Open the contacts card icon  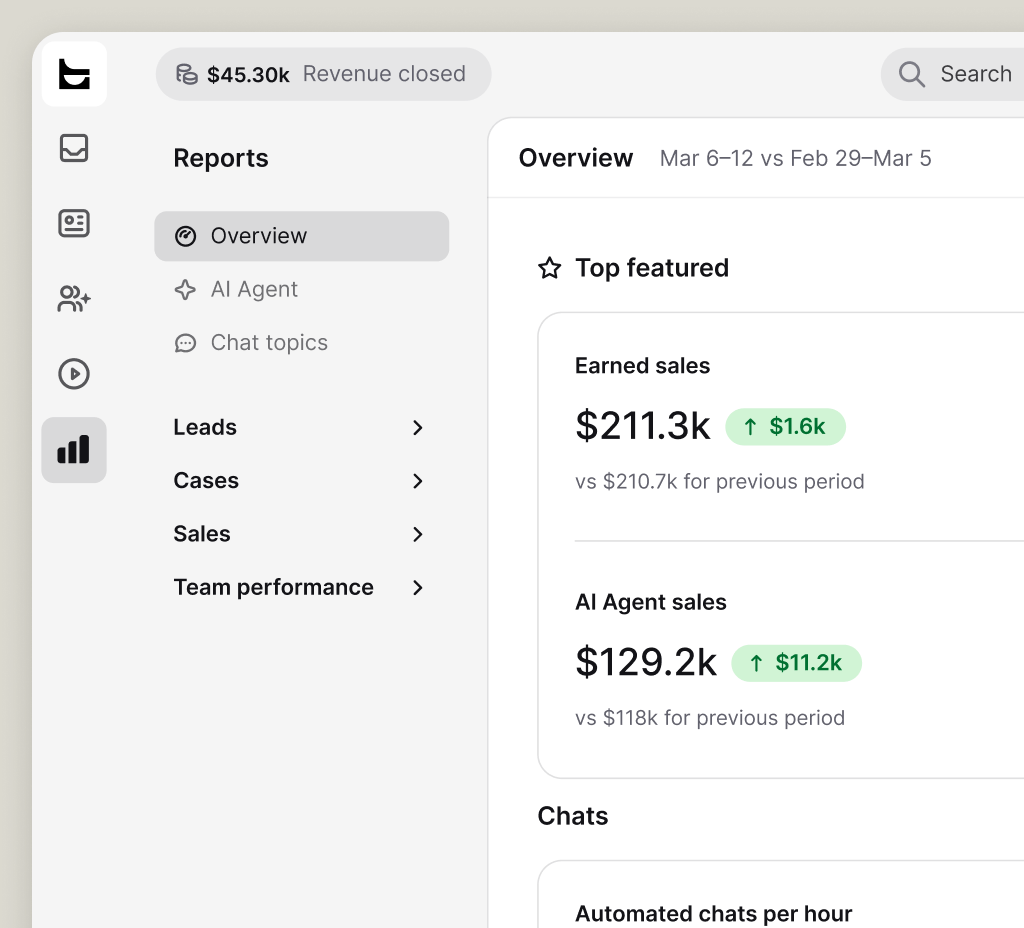[74, 223]
